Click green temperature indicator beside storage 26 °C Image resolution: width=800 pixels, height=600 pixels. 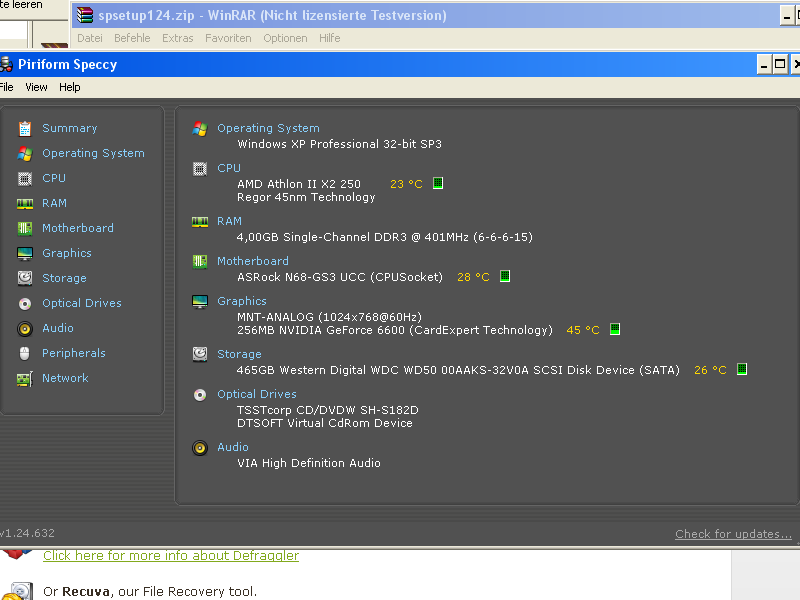742,369
